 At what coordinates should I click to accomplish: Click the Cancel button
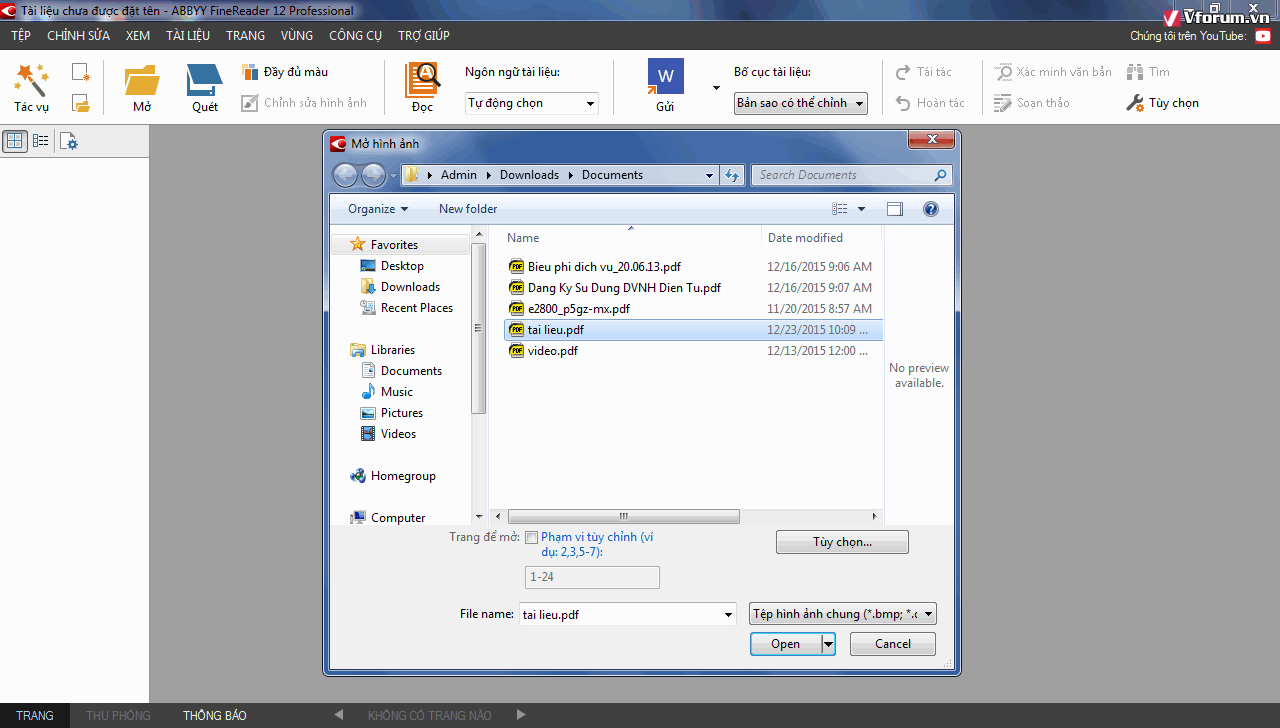[x=893, y=644]
